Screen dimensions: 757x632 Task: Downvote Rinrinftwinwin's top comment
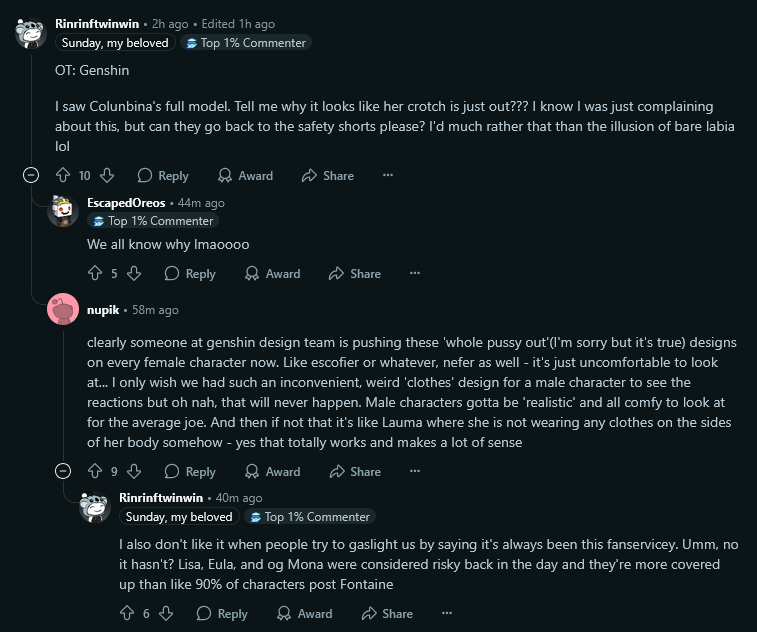click(x=107, y=175)
